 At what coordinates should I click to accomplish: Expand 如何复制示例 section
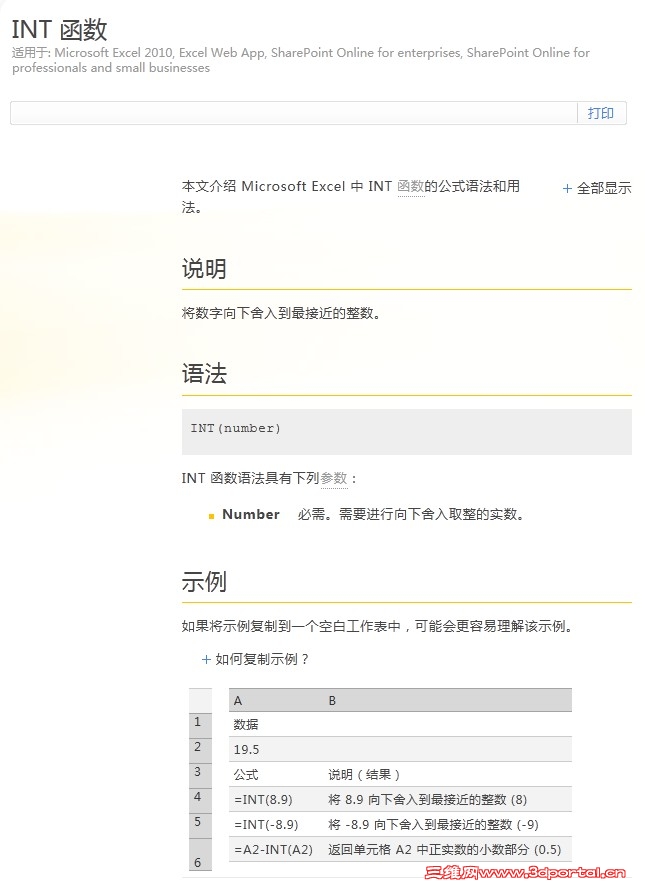pyautogui.click(x=256, y=659)
